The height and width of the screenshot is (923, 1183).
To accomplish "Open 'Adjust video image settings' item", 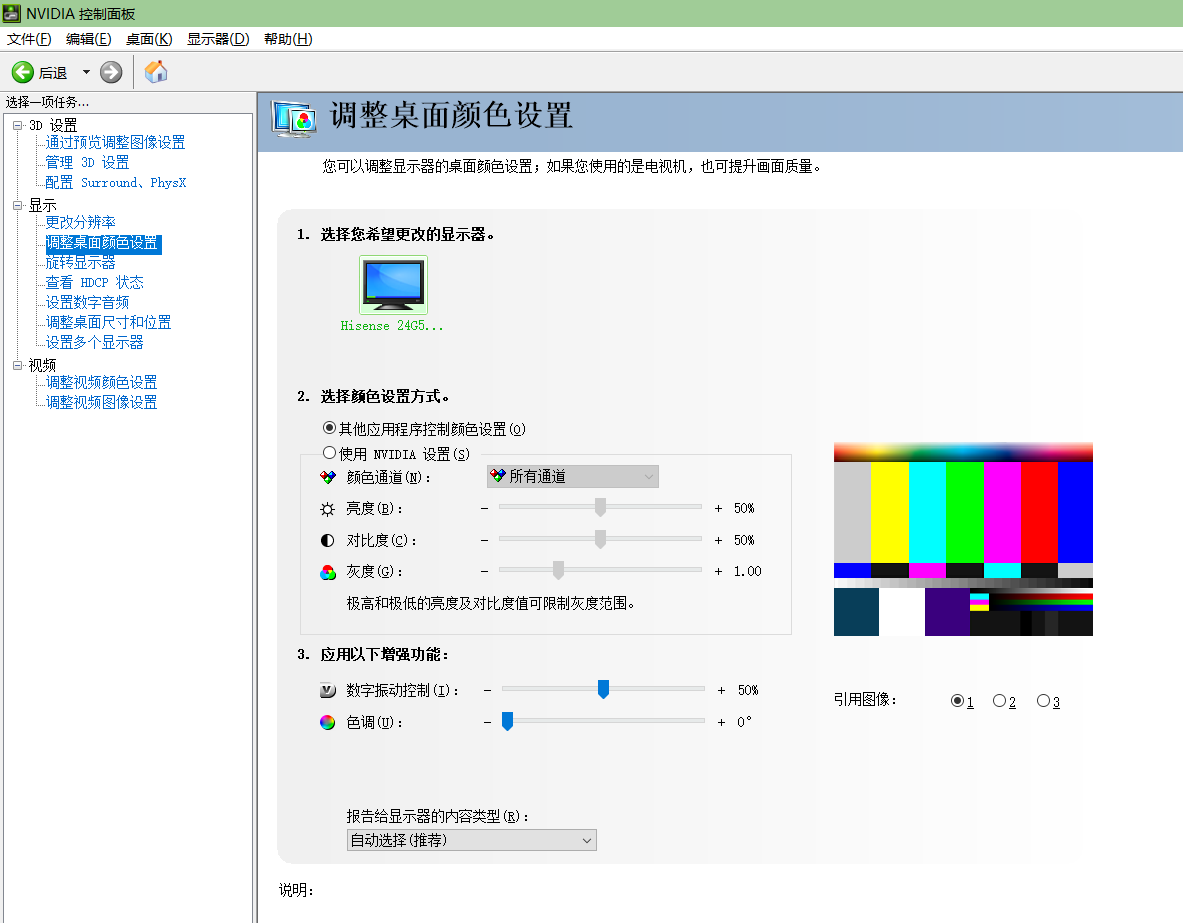I will tap(101, 402).
